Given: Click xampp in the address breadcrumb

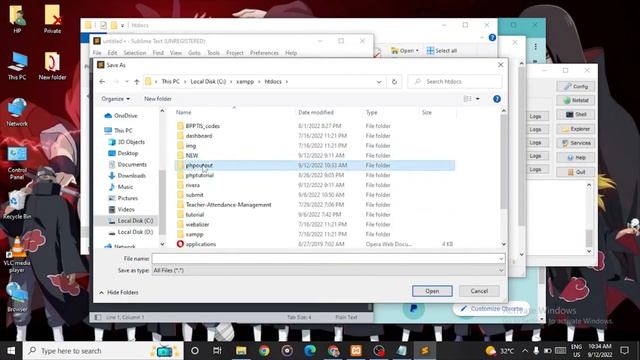Looking at the screenshot, I should 245,82.
